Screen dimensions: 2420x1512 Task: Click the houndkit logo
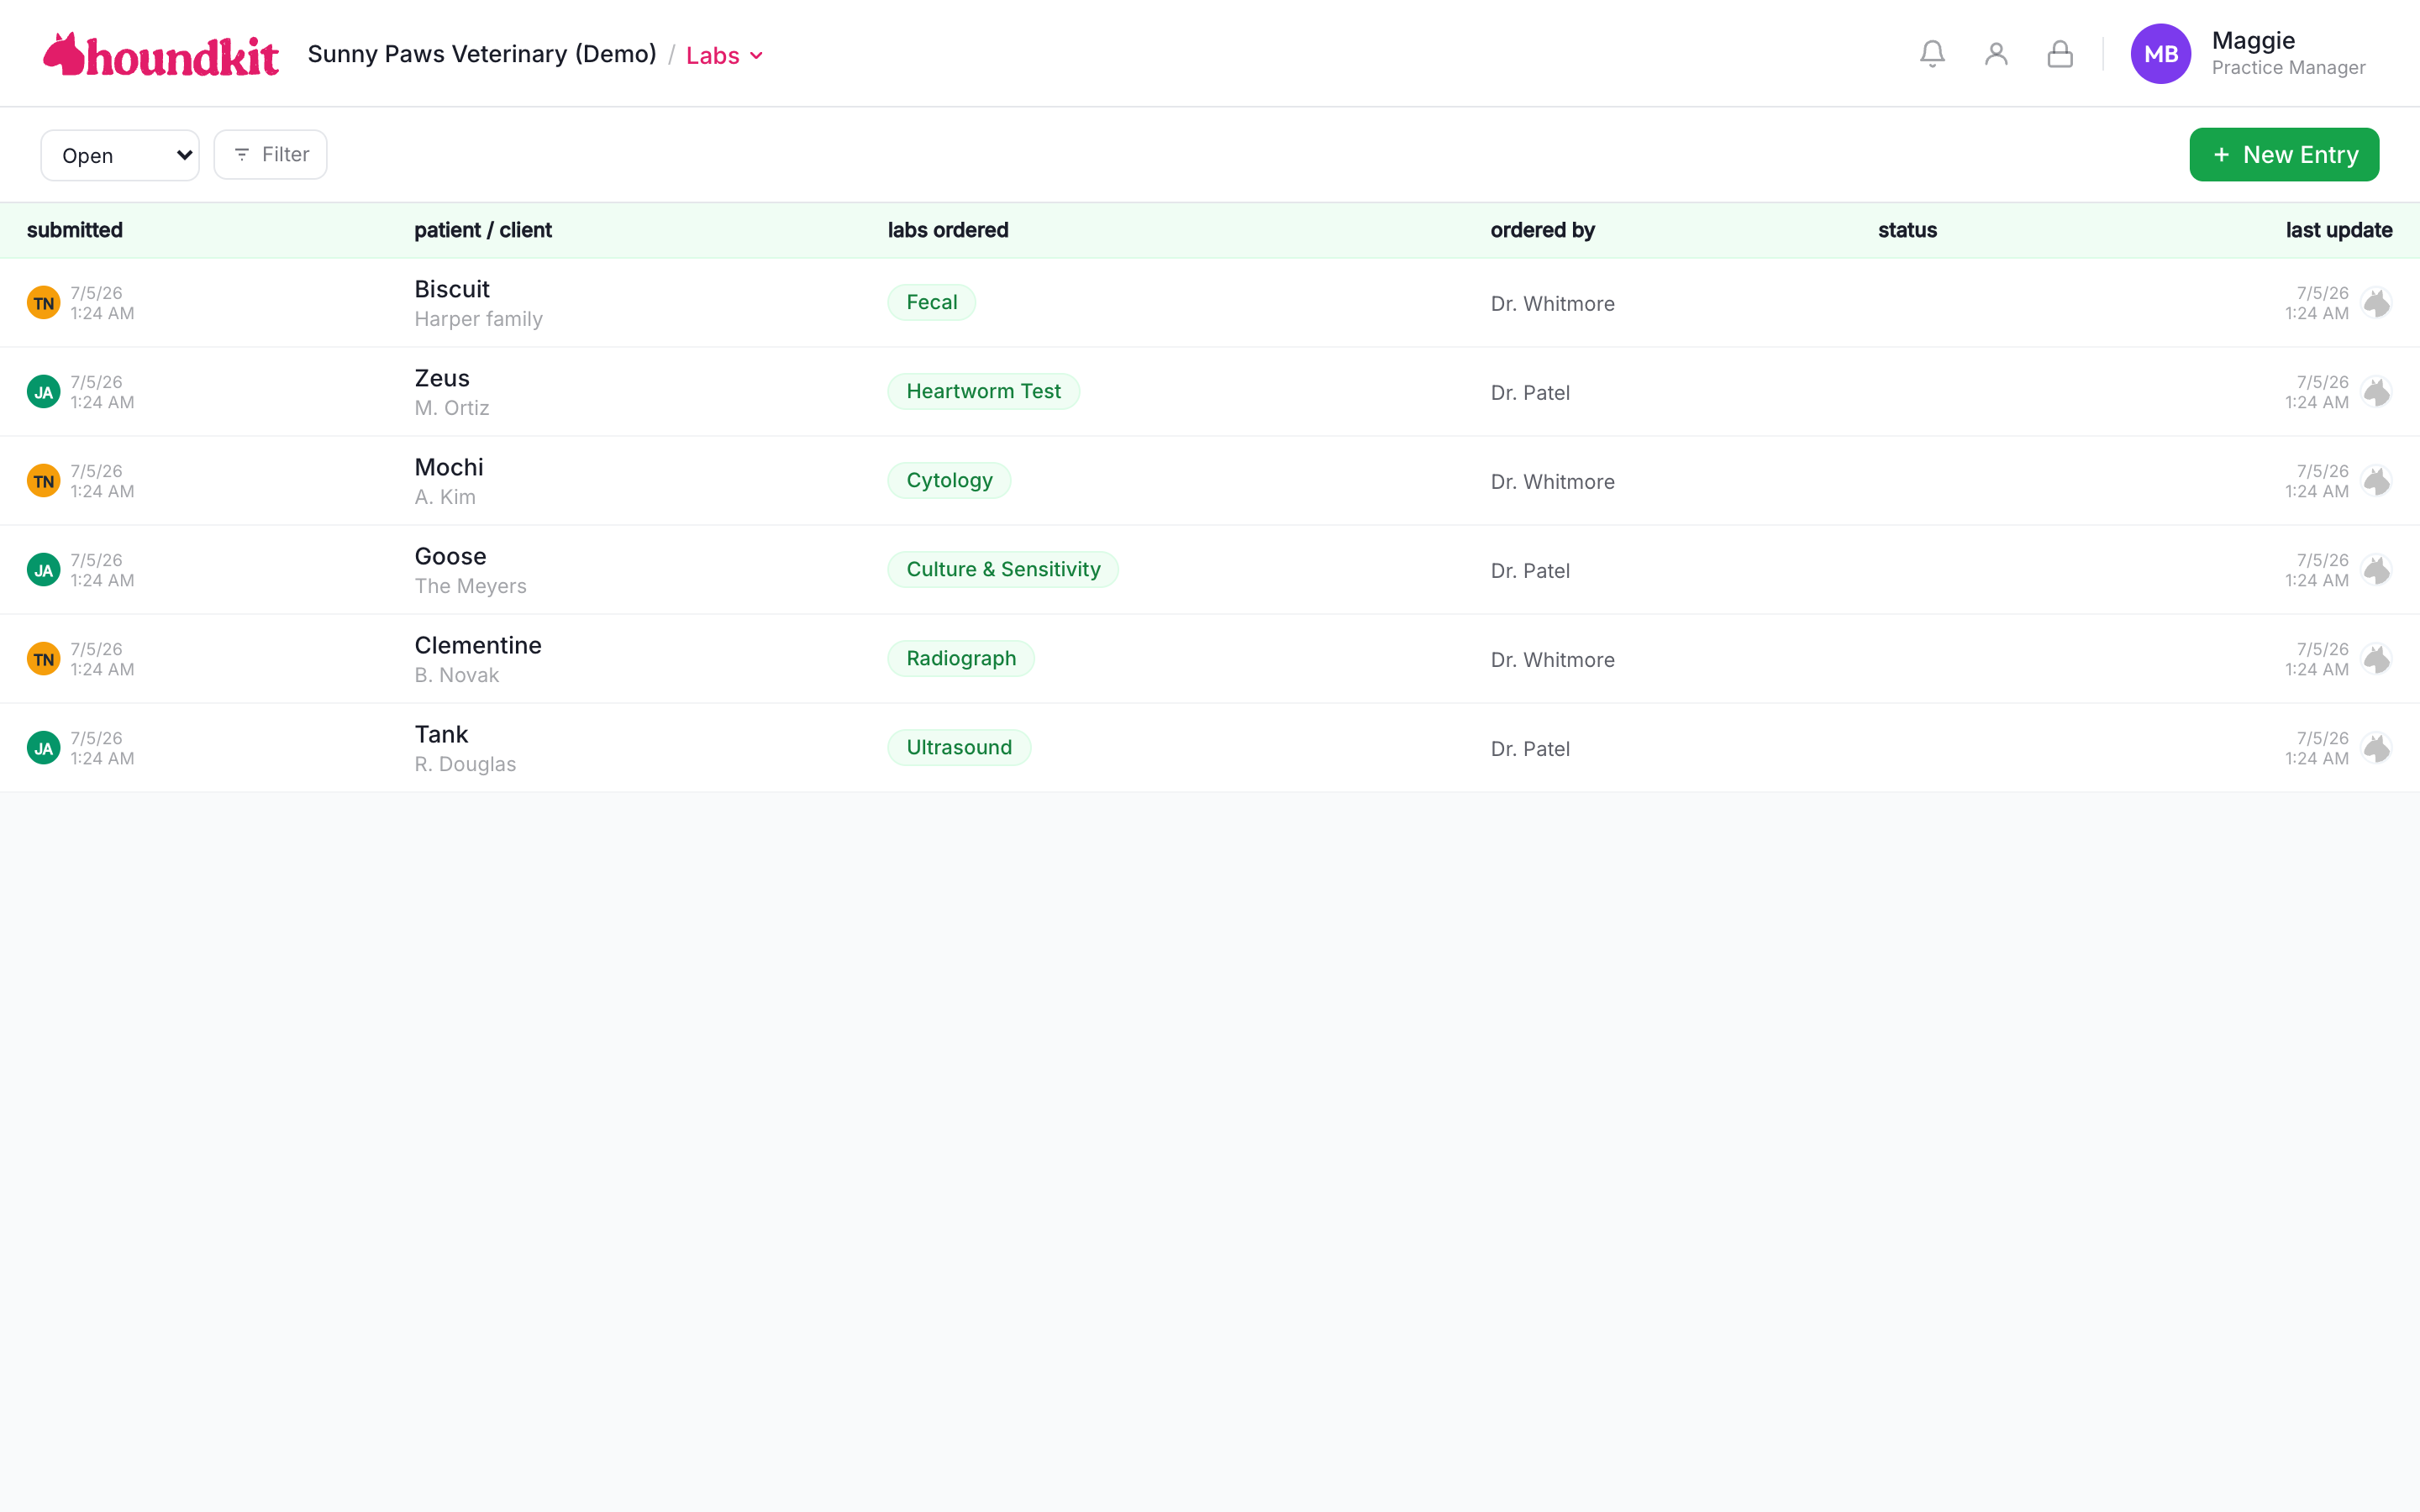161,55
